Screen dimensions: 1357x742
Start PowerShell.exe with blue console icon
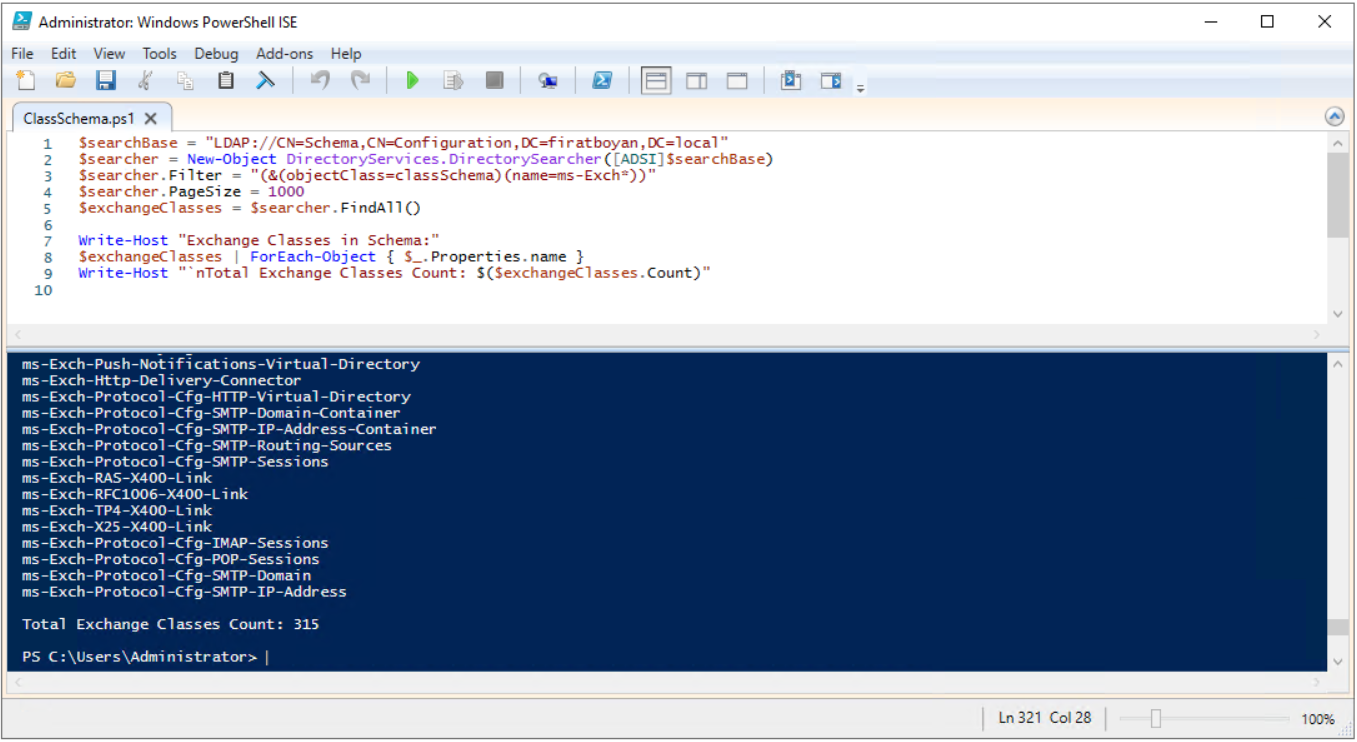[602, 81]
